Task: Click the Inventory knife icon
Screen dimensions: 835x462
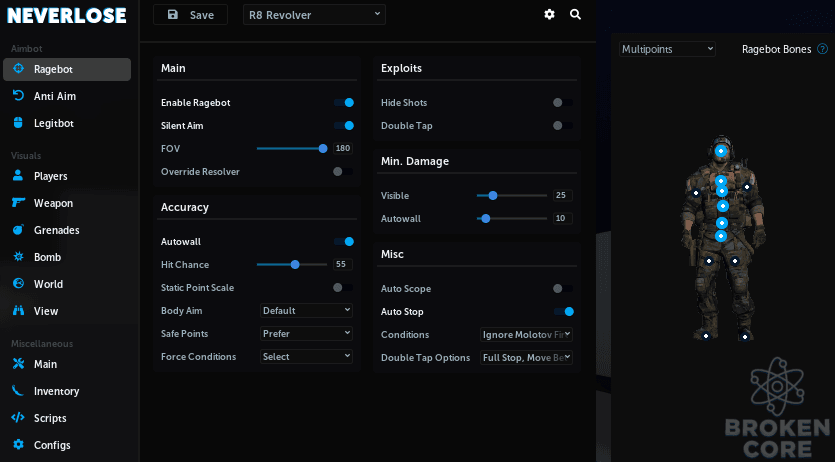Action: tap(19, 391)
